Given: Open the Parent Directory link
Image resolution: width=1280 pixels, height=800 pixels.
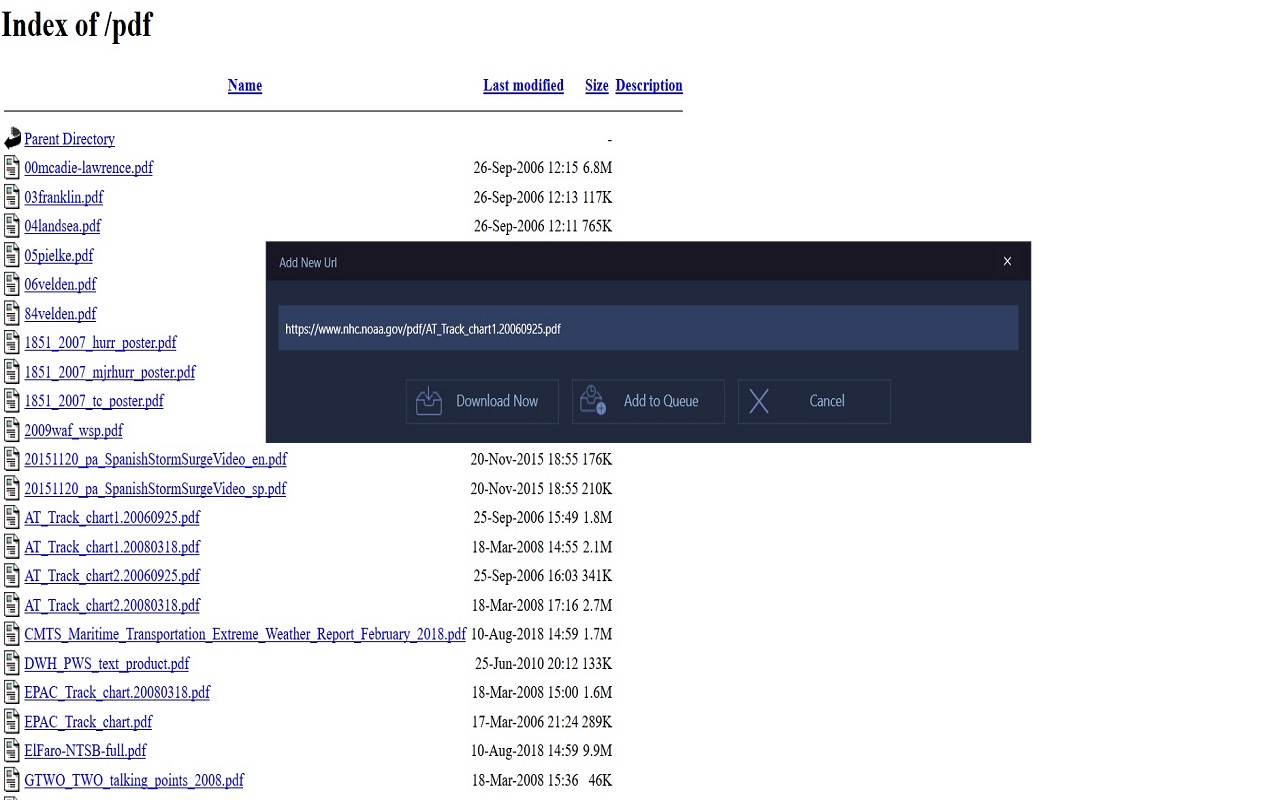Looking at the screenshot, I should [70, 139].
